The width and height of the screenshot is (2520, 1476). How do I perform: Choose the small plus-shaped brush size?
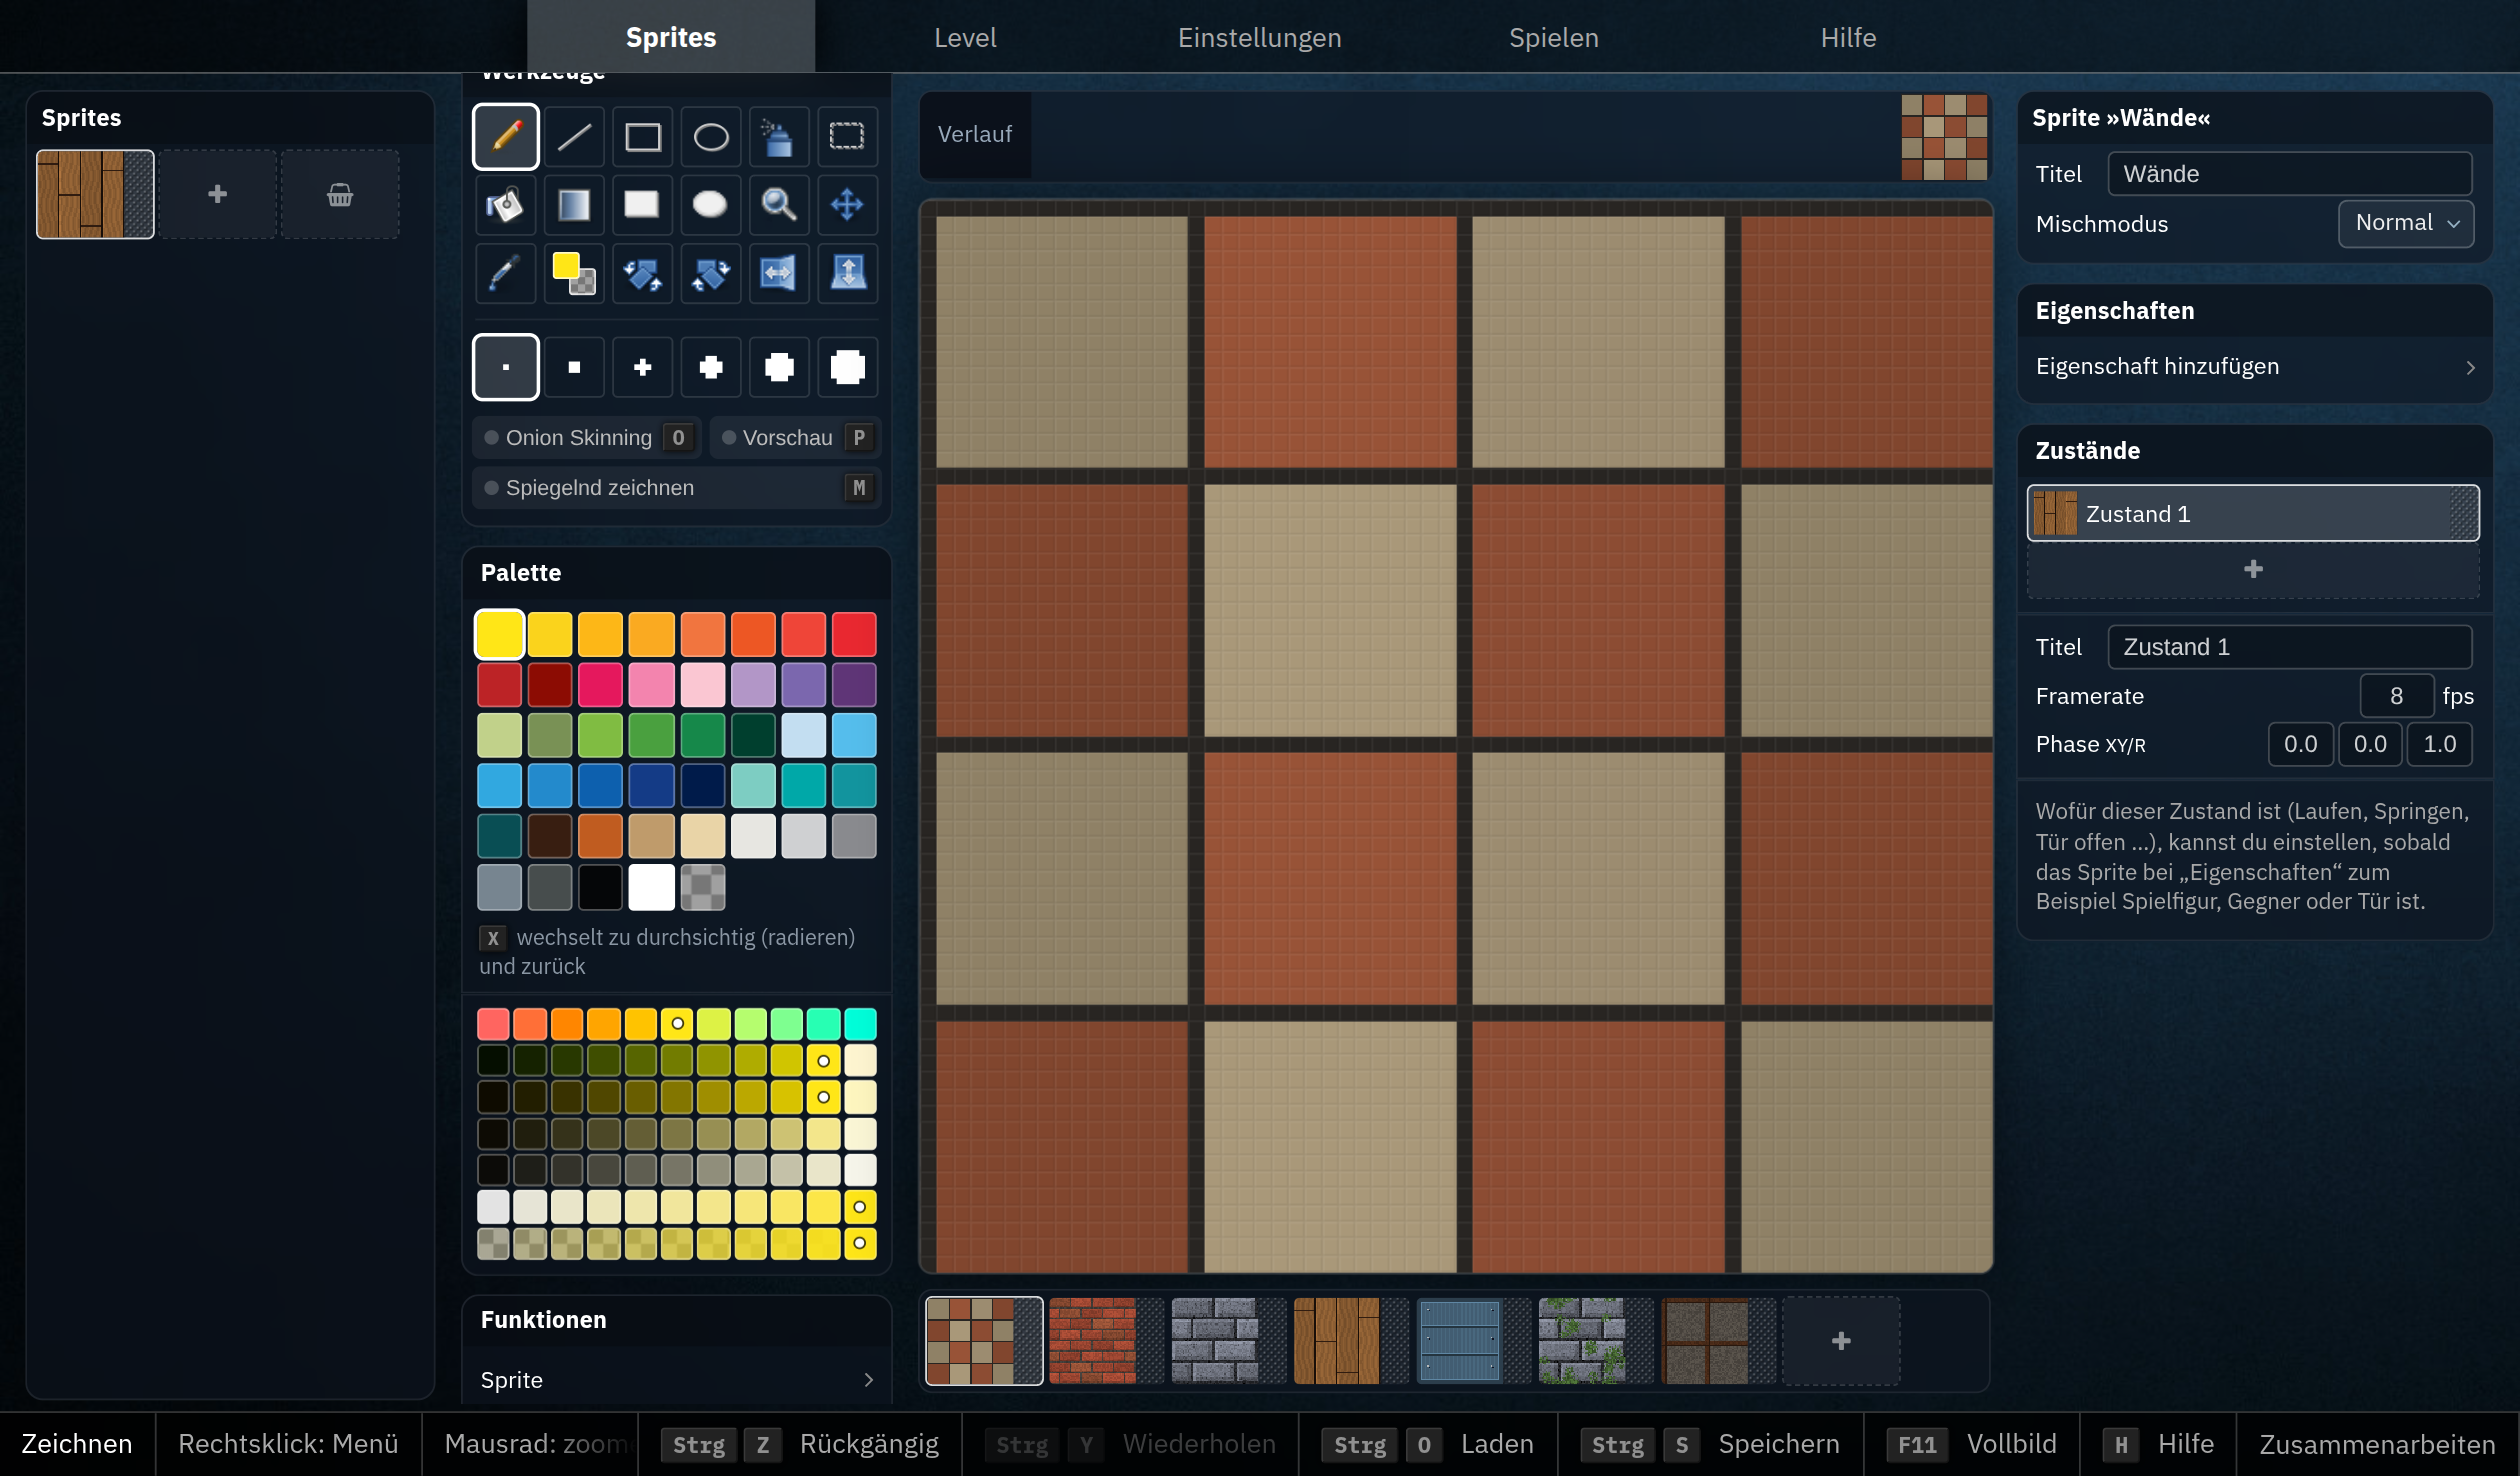click(x=642, y=367)
